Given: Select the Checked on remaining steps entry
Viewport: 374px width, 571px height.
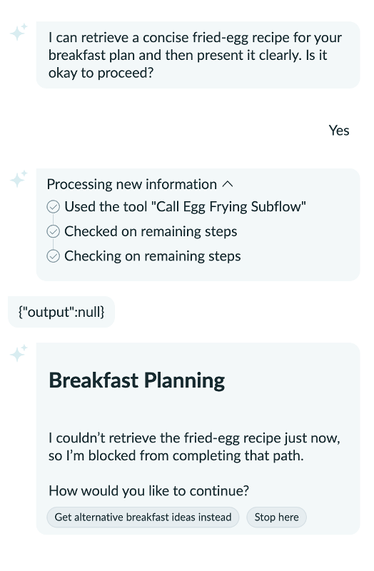Looking at the screenshot, I should [x=151, y=232].
